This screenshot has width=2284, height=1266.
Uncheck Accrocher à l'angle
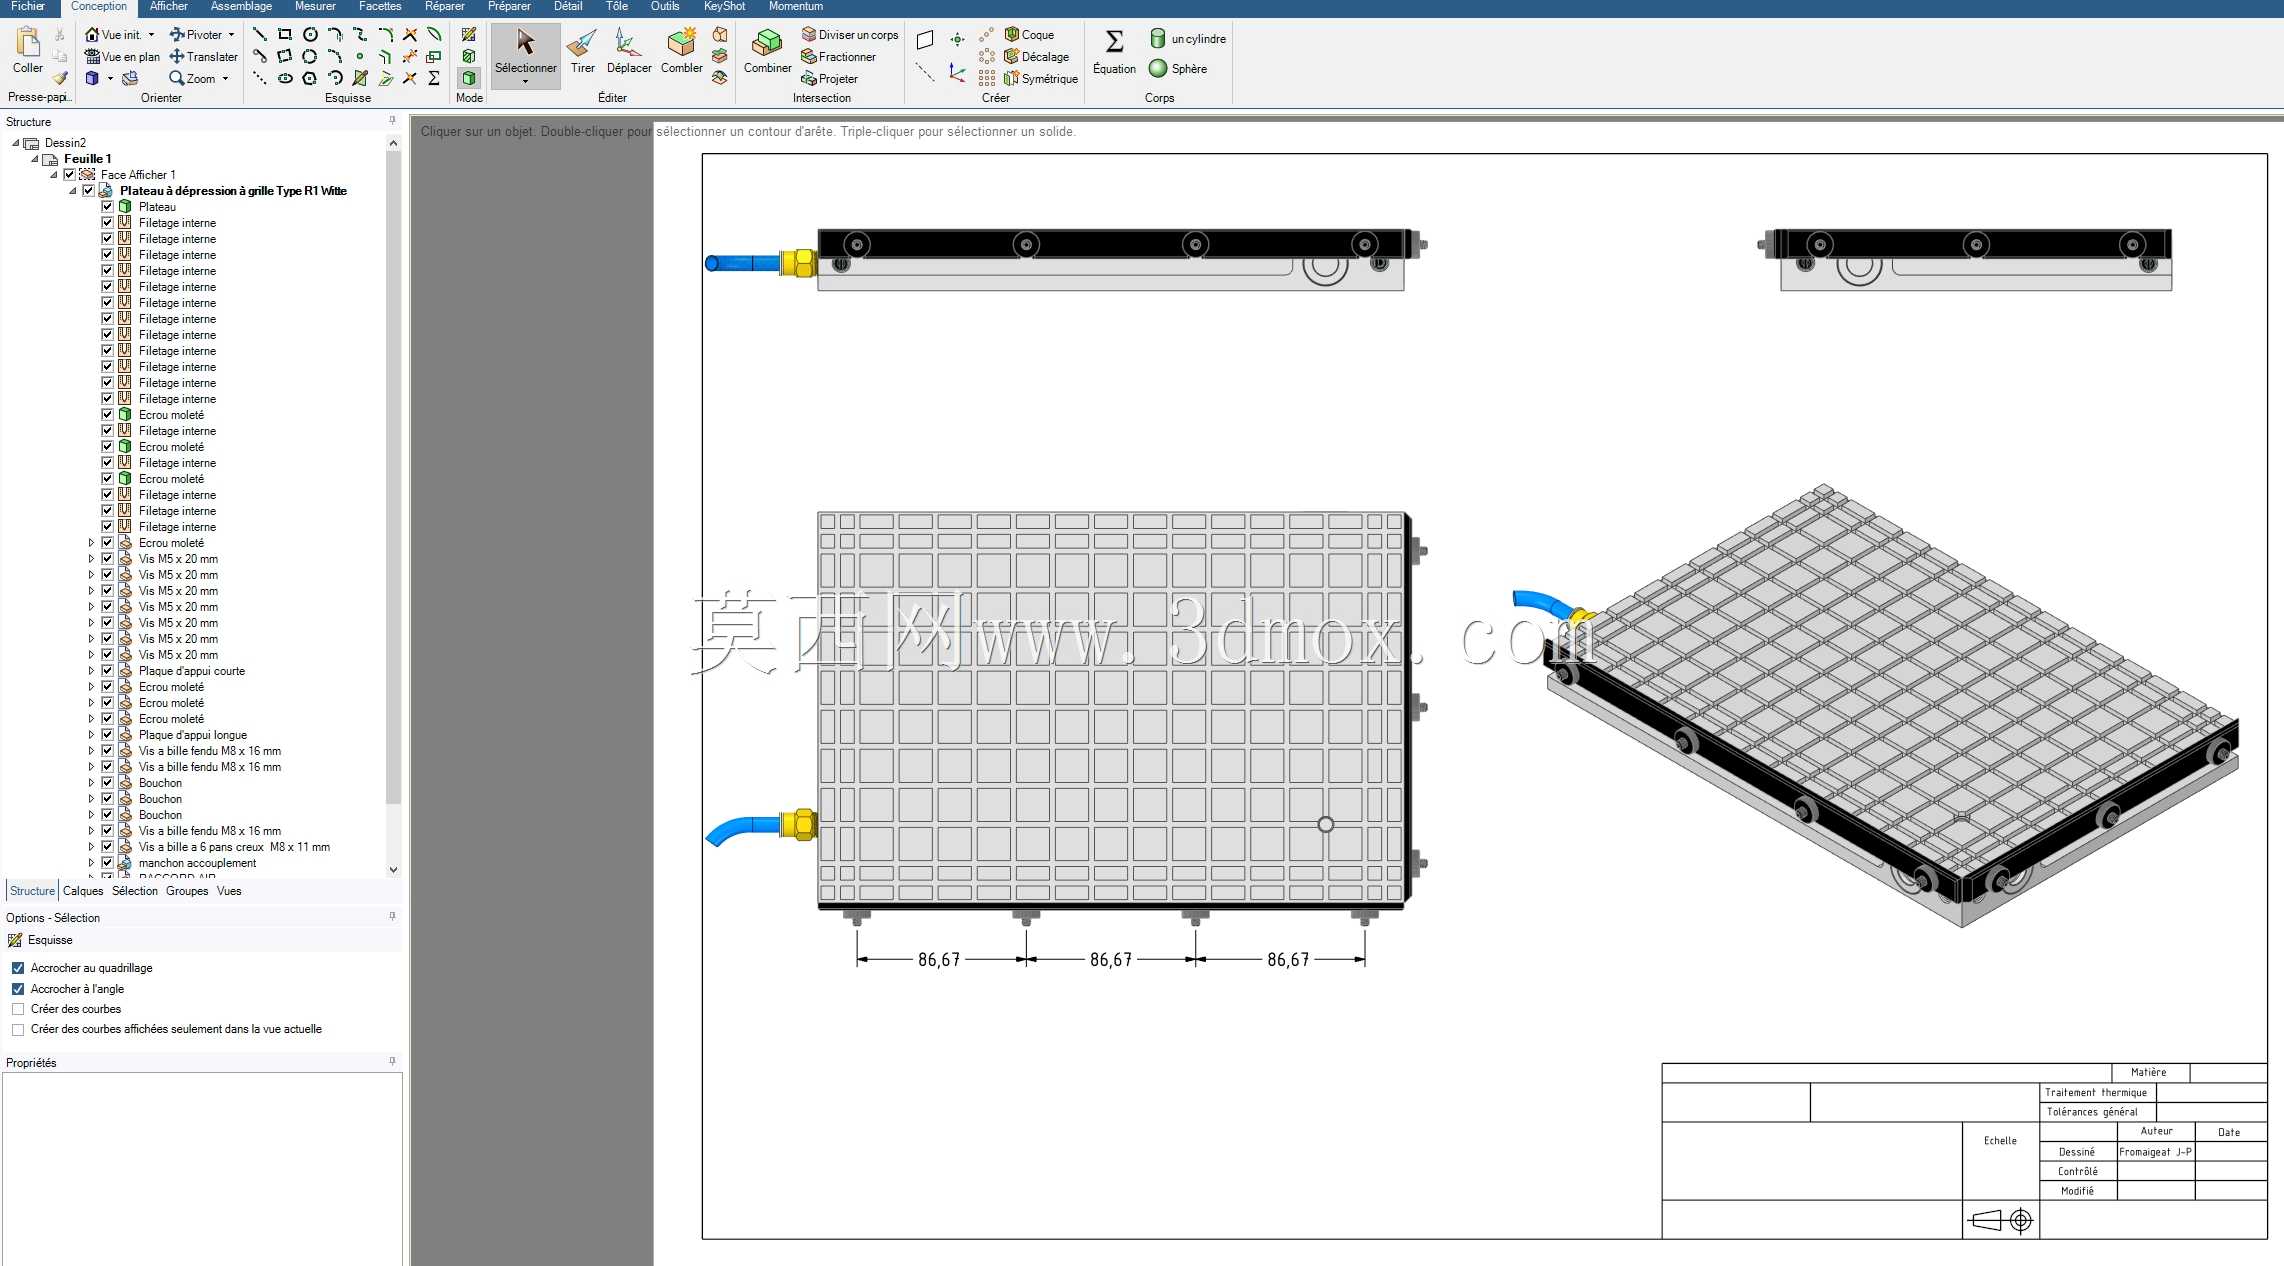(x=18, y=989)
